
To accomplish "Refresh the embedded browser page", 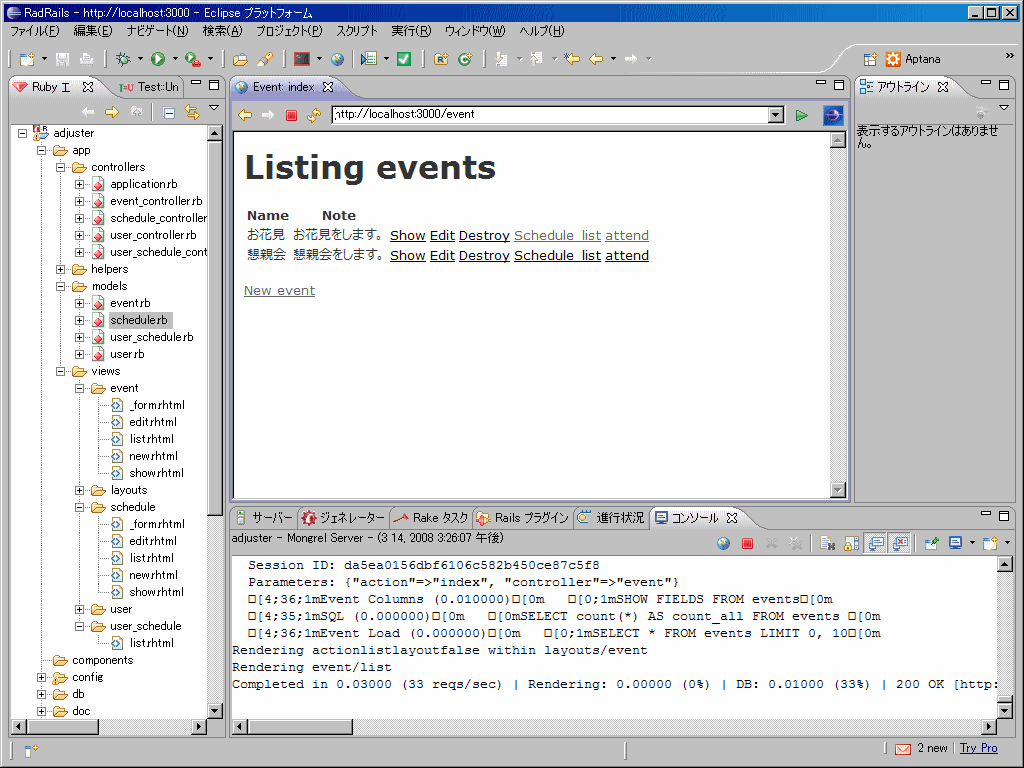I will click(314, 115).
